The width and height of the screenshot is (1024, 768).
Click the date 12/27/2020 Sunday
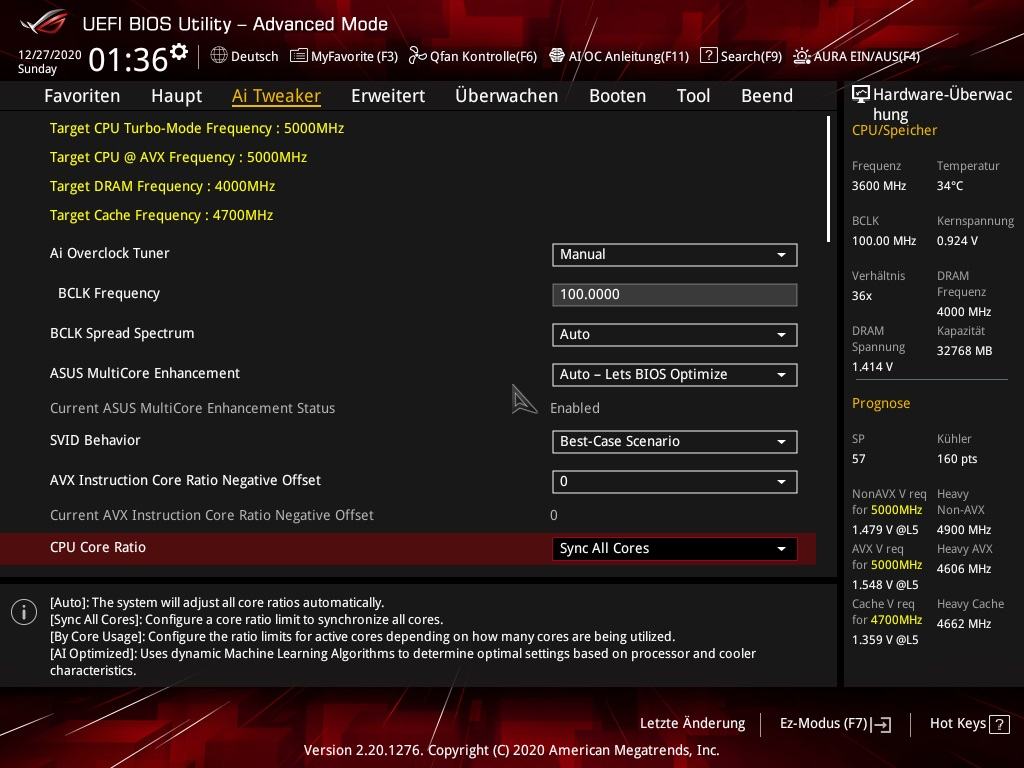(x=49, y=61)
